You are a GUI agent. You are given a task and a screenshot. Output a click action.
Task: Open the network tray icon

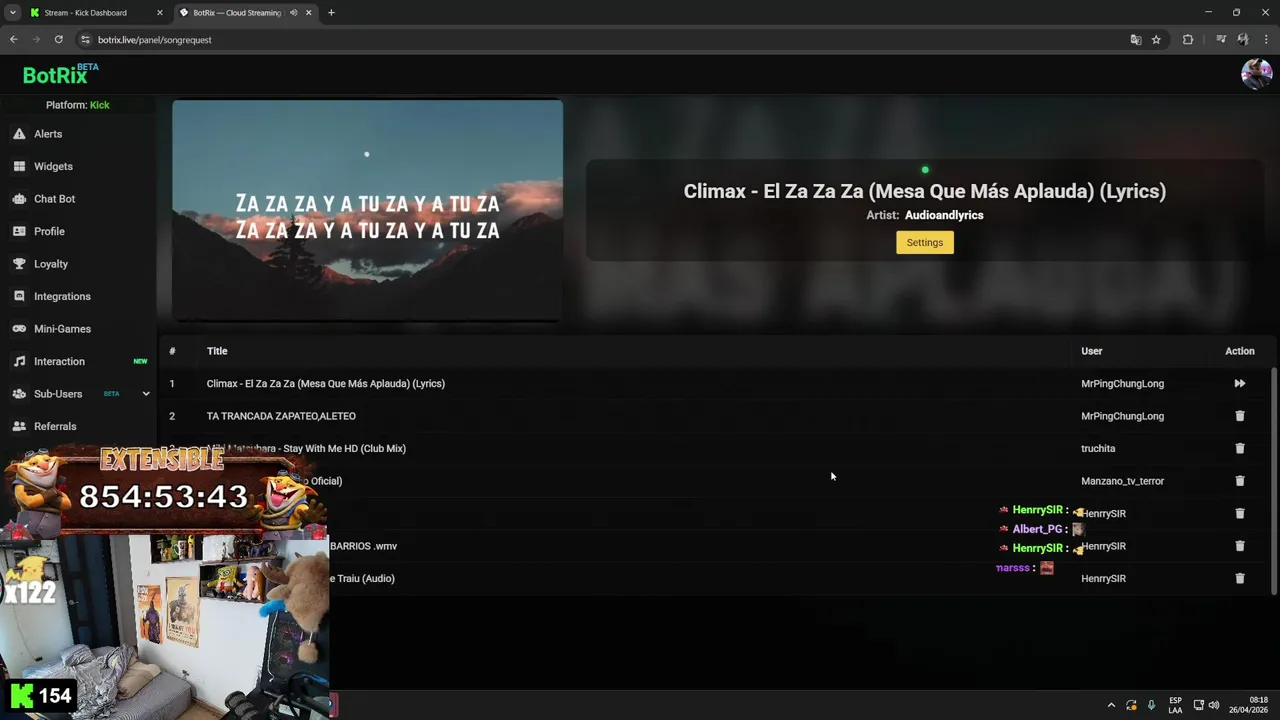click(1199, 705)
